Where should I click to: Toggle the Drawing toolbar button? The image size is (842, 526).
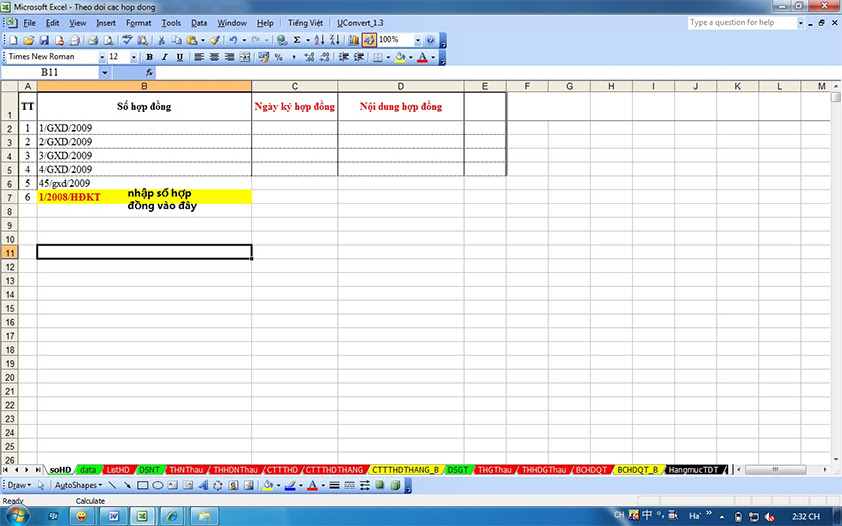[369, 40]
